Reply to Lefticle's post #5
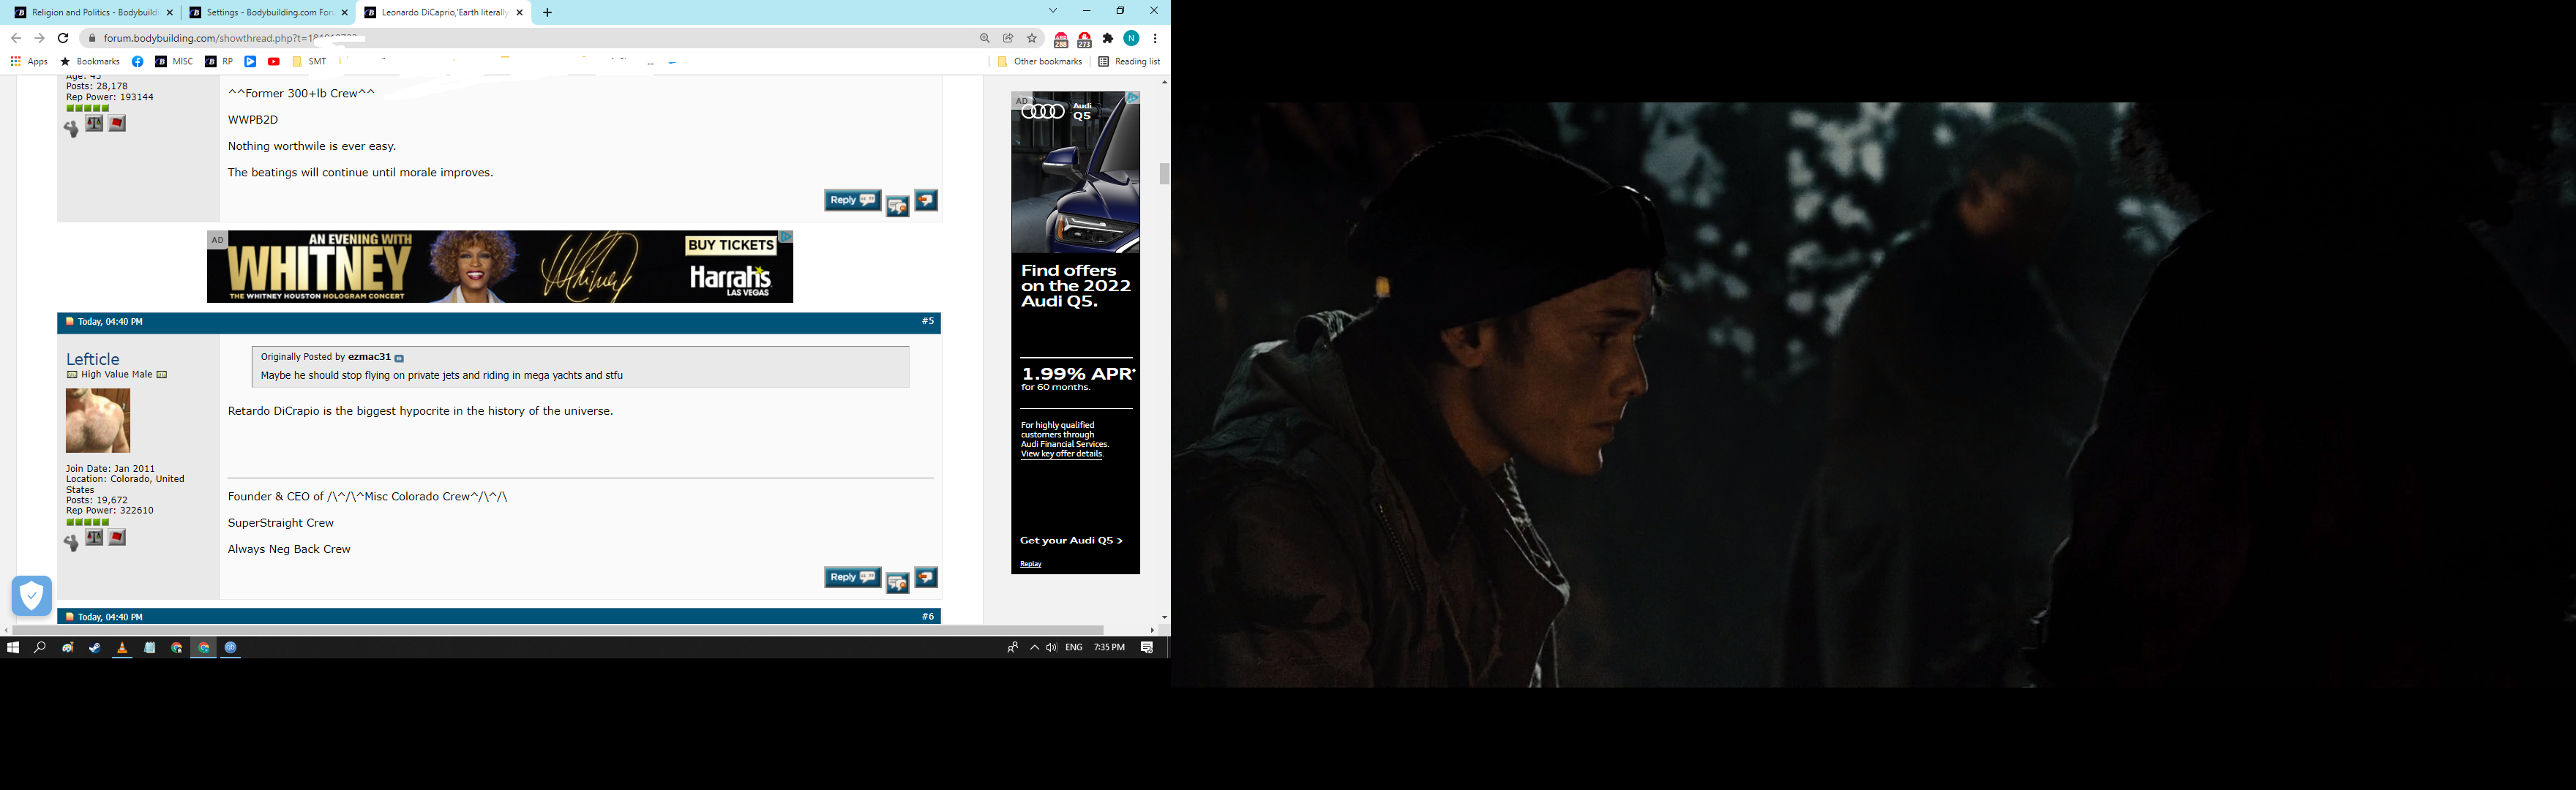Viewport: 2576px width, 790px height. click(852, 578)
